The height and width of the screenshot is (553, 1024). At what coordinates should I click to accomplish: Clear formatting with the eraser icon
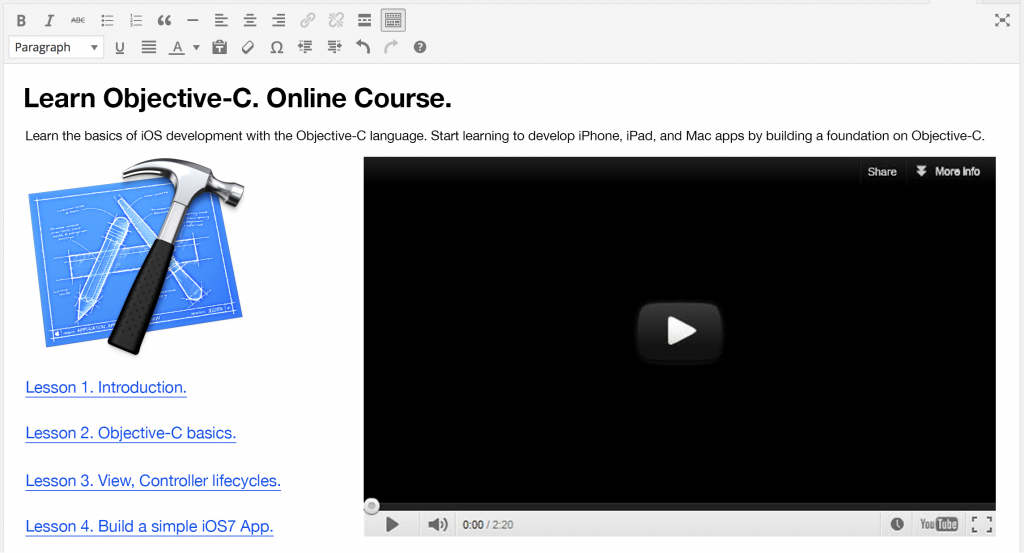click(248, 47)
